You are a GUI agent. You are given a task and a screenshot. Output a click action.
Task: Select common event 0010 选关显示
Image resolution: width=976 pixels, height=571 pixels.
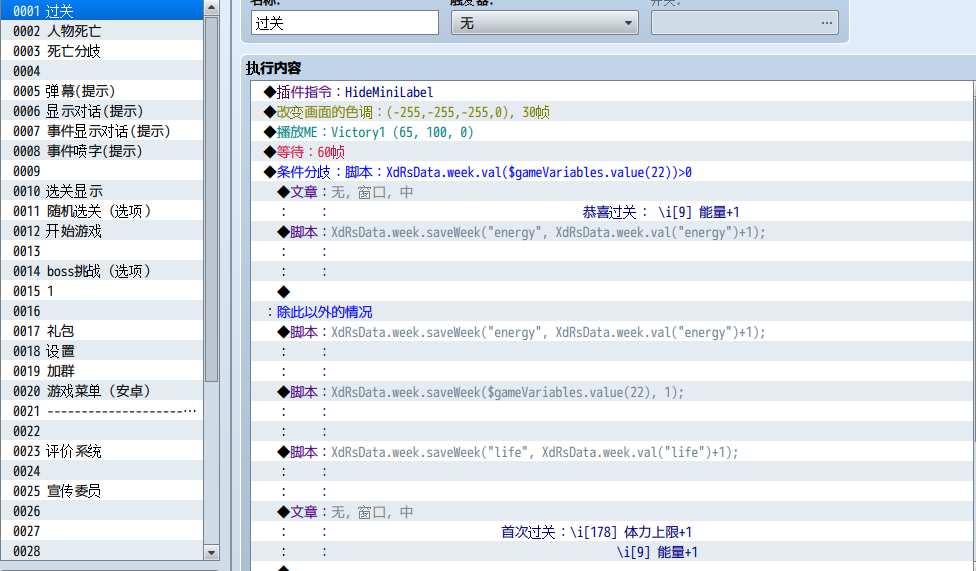coord(102,191)
